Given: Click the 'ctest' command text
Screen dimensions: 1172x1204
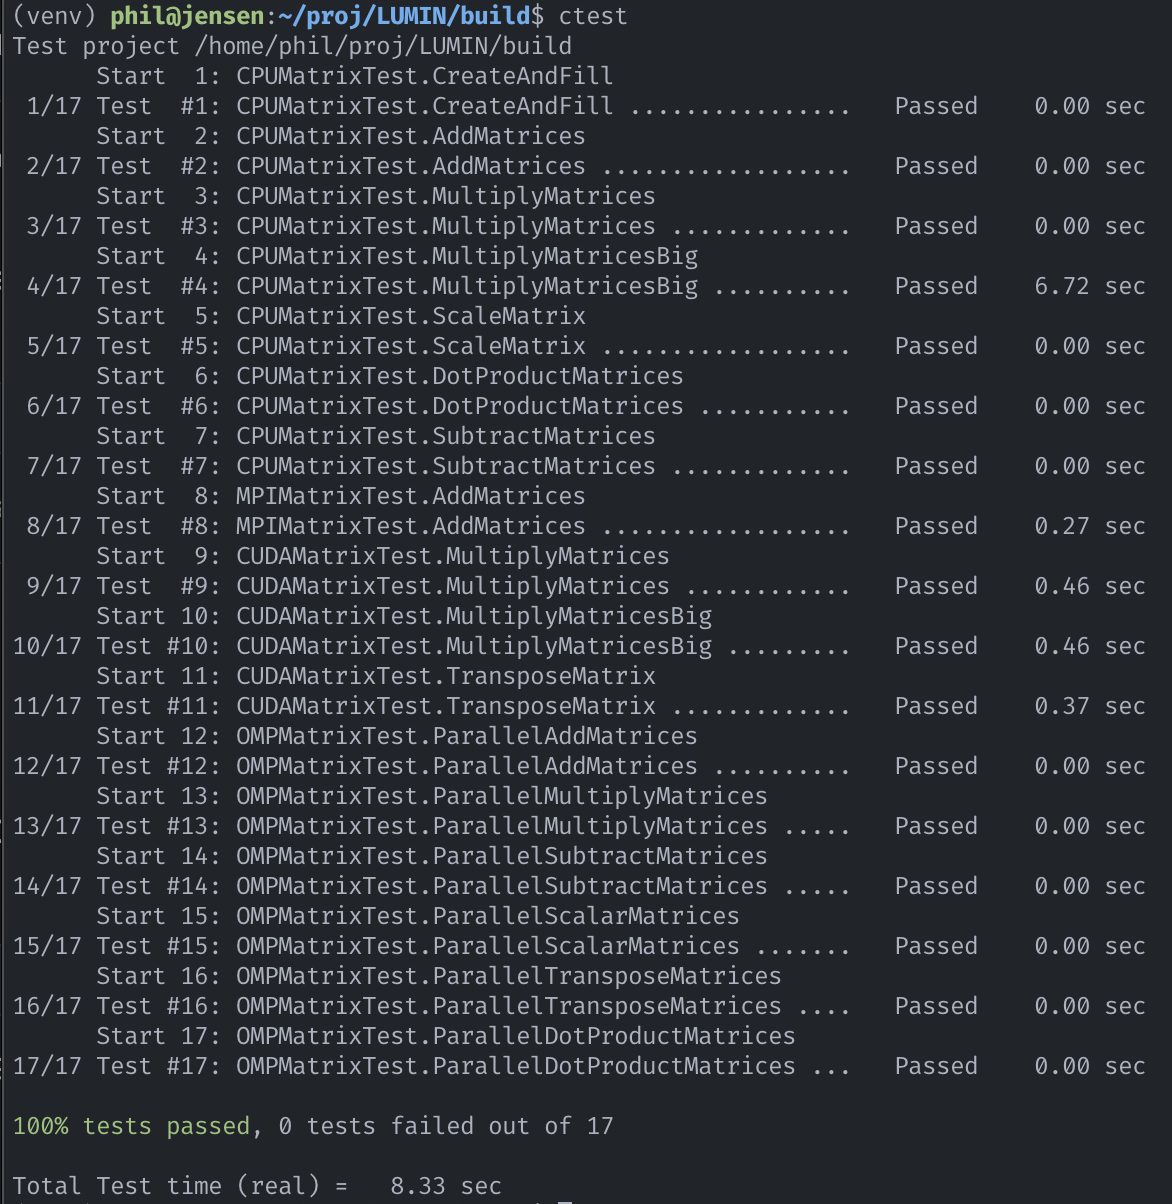Looking at the screenshot, I should click(593, 16).
